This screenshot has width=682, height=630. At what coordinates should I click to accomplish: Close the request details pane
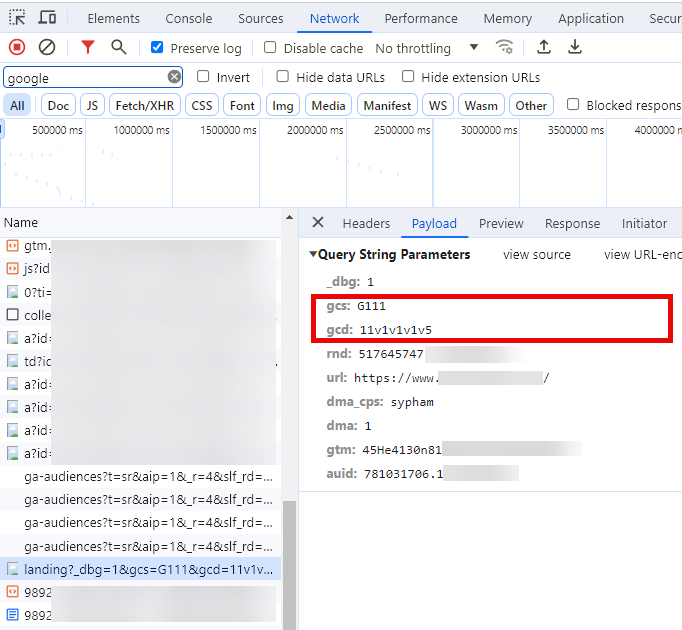[318, 223]
